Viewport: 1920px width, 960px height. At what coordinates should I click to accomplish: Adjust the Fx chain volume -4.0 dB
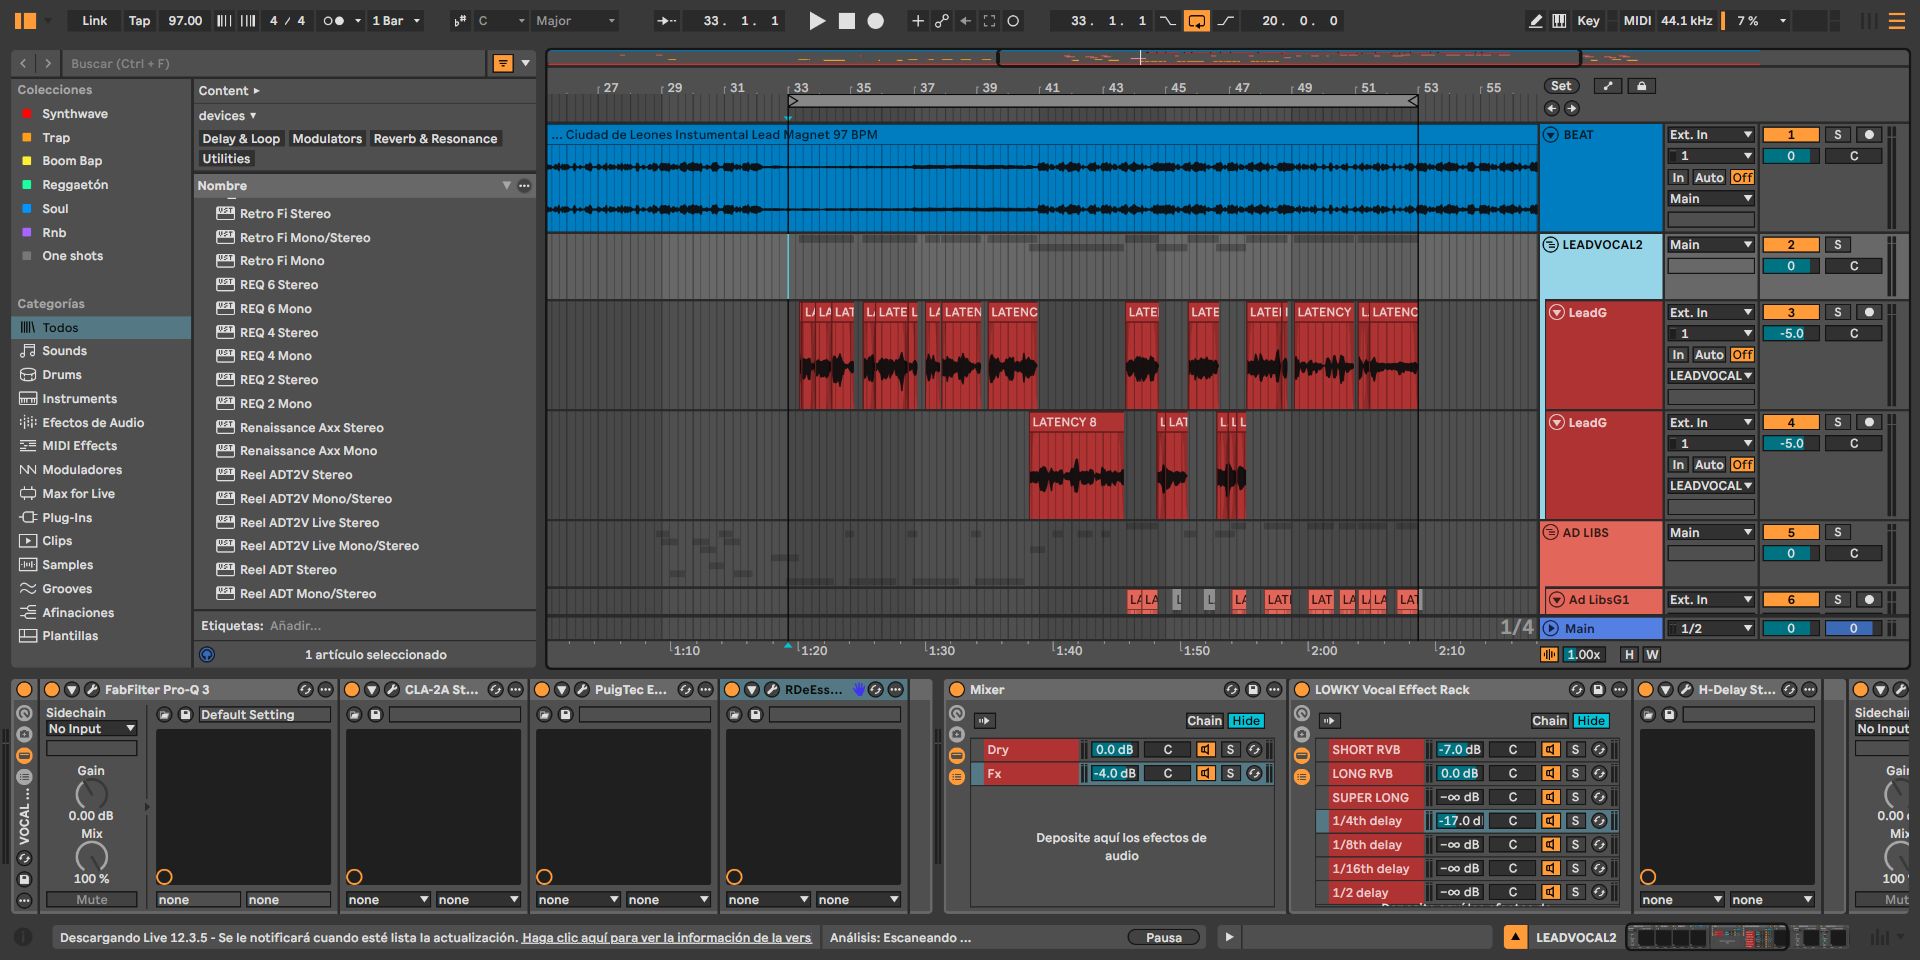point(1114,773)
